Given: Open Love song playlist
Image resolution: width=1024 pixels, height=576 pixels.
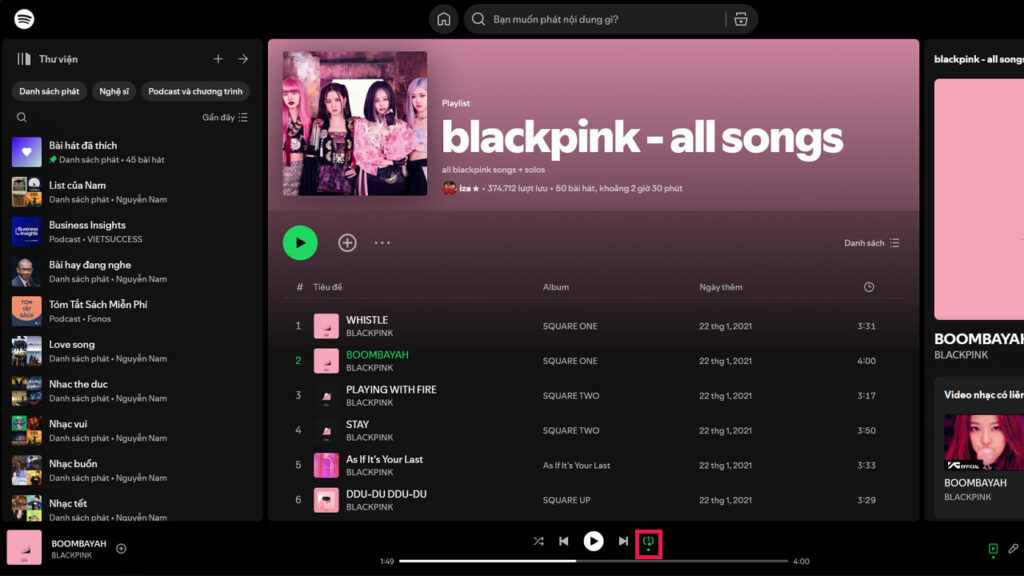Looking at the screenshot, I should [x=131, y=351].
